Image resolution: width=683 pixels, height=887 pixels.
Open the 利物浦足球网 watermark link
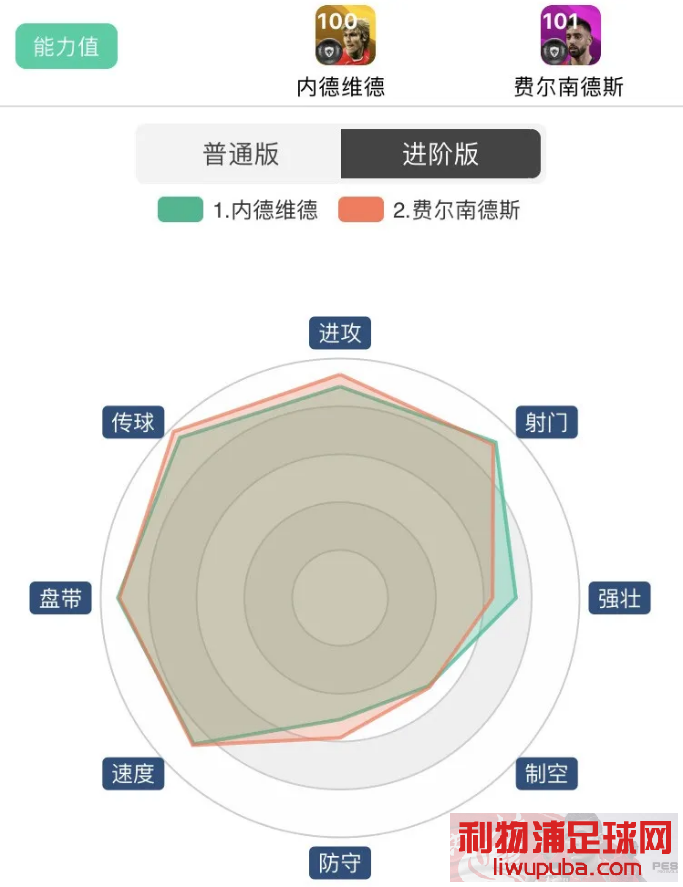click(564, 847)
